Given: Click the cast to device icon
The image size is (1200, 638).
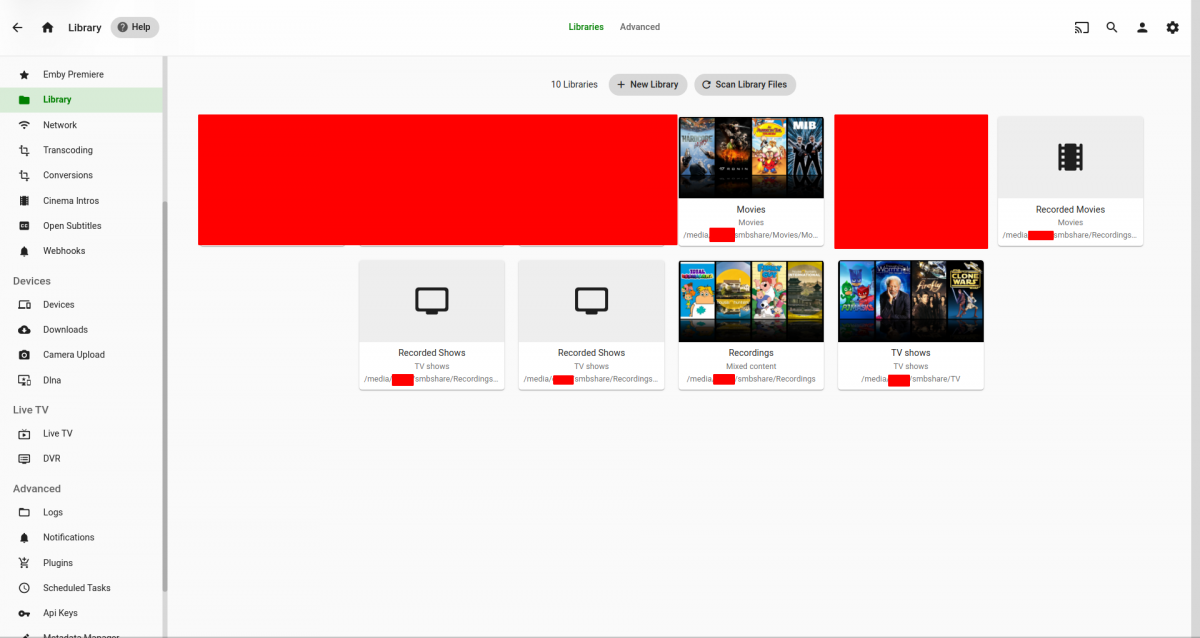Looking at the screenshot, I should pyautogui.click(x=1082, y=27).
